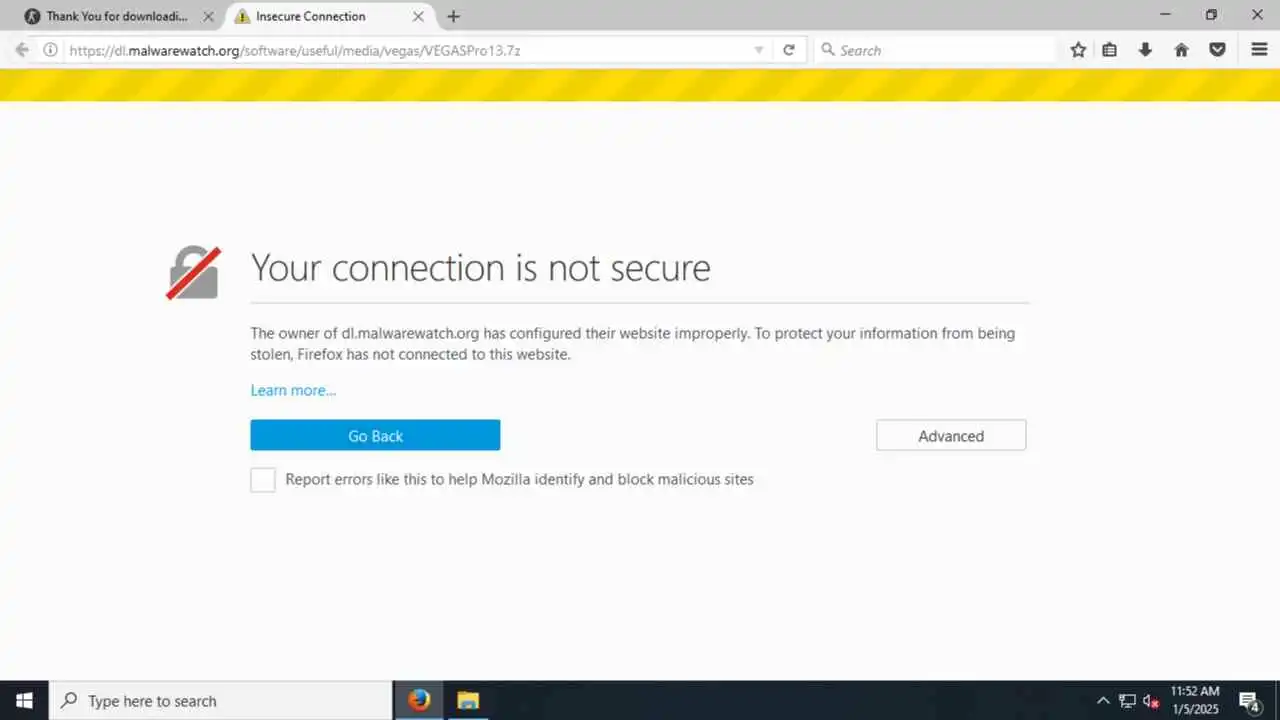The height and width of the screenshot is (720, 1280).
Task: Close the Thank You for downloading tab
Action: pos(208,16)
